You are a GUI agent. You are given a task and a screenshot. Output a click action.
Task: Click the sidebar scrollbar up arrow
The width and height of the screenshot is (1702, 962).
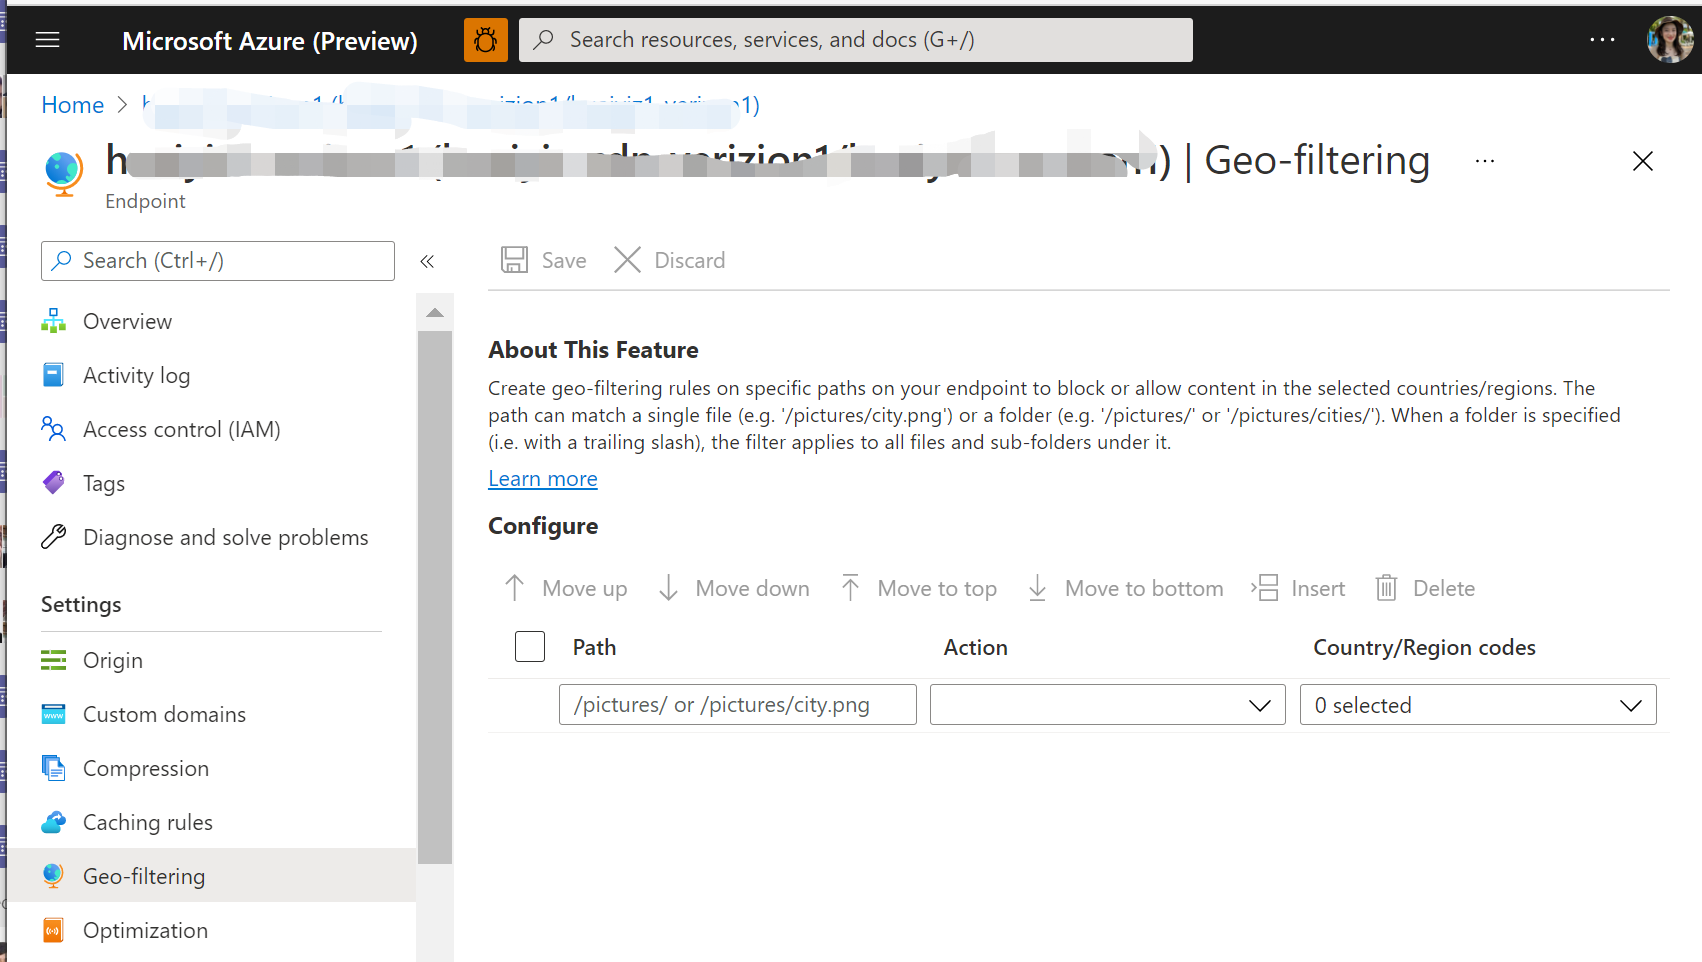[435, 313]
